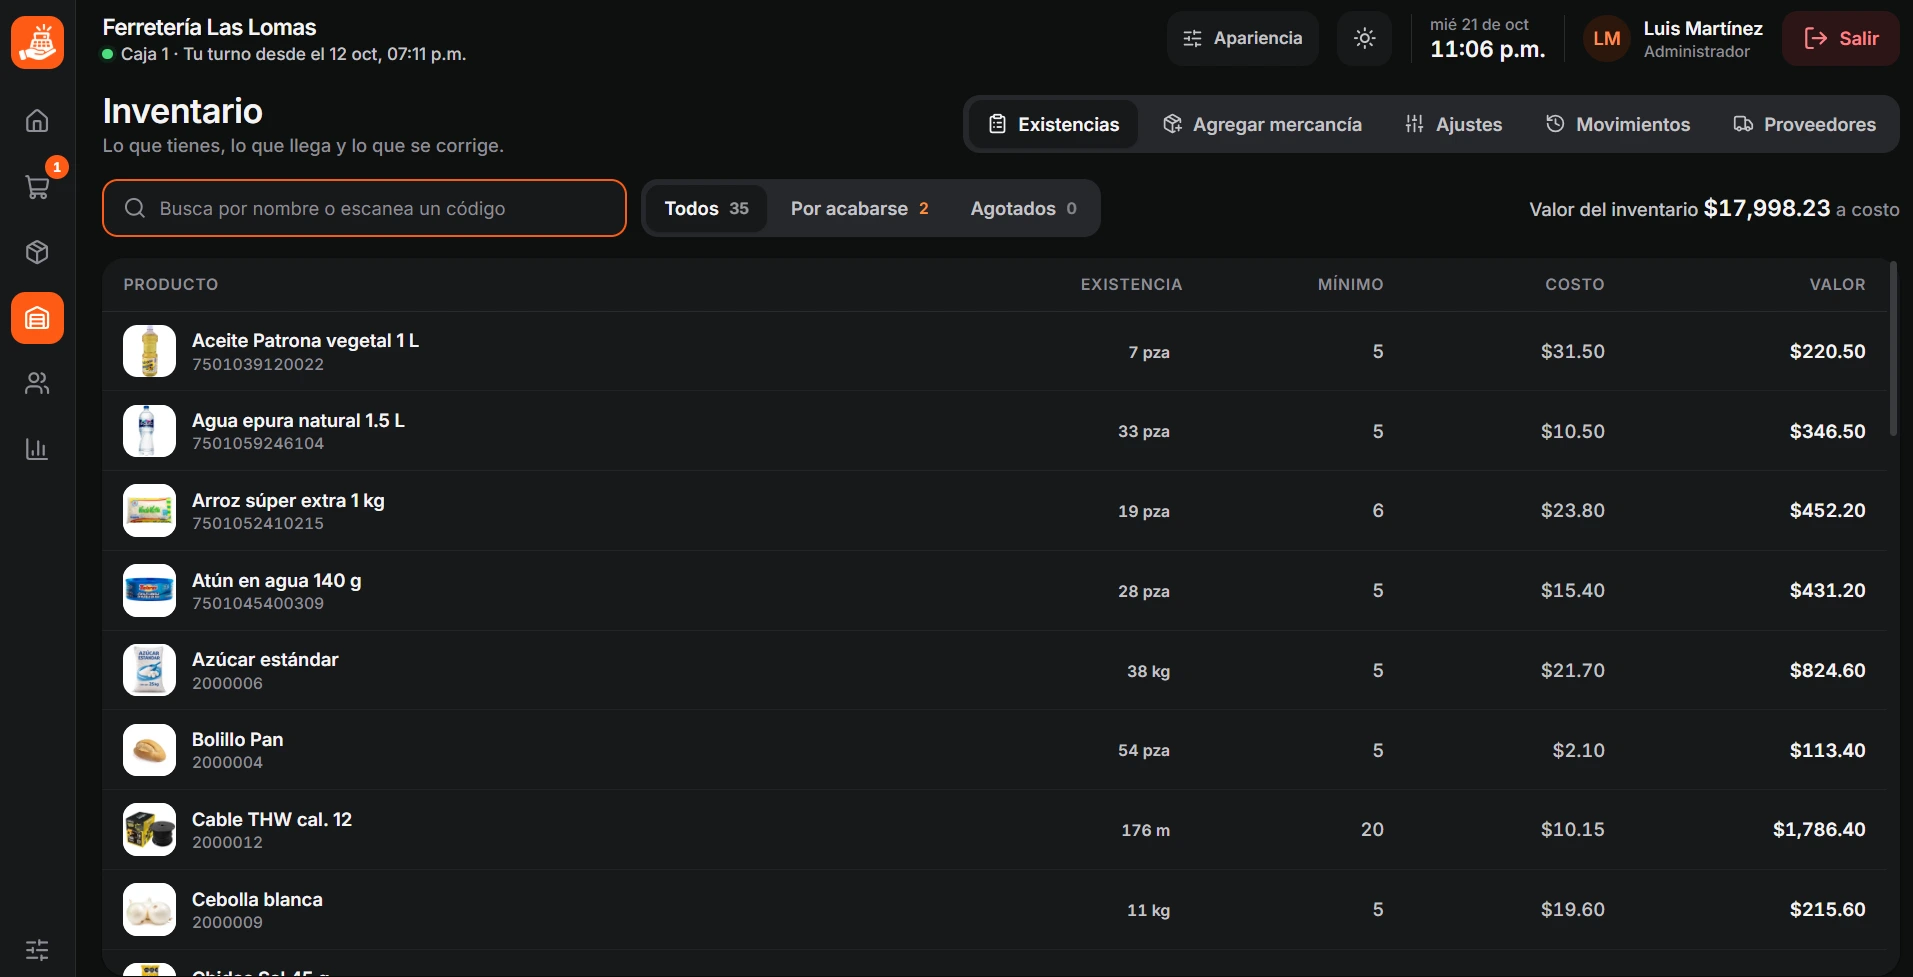Click the Arroz súper extra thumbnail
This screenshot has height=977, width=1913.
(149, 510)
